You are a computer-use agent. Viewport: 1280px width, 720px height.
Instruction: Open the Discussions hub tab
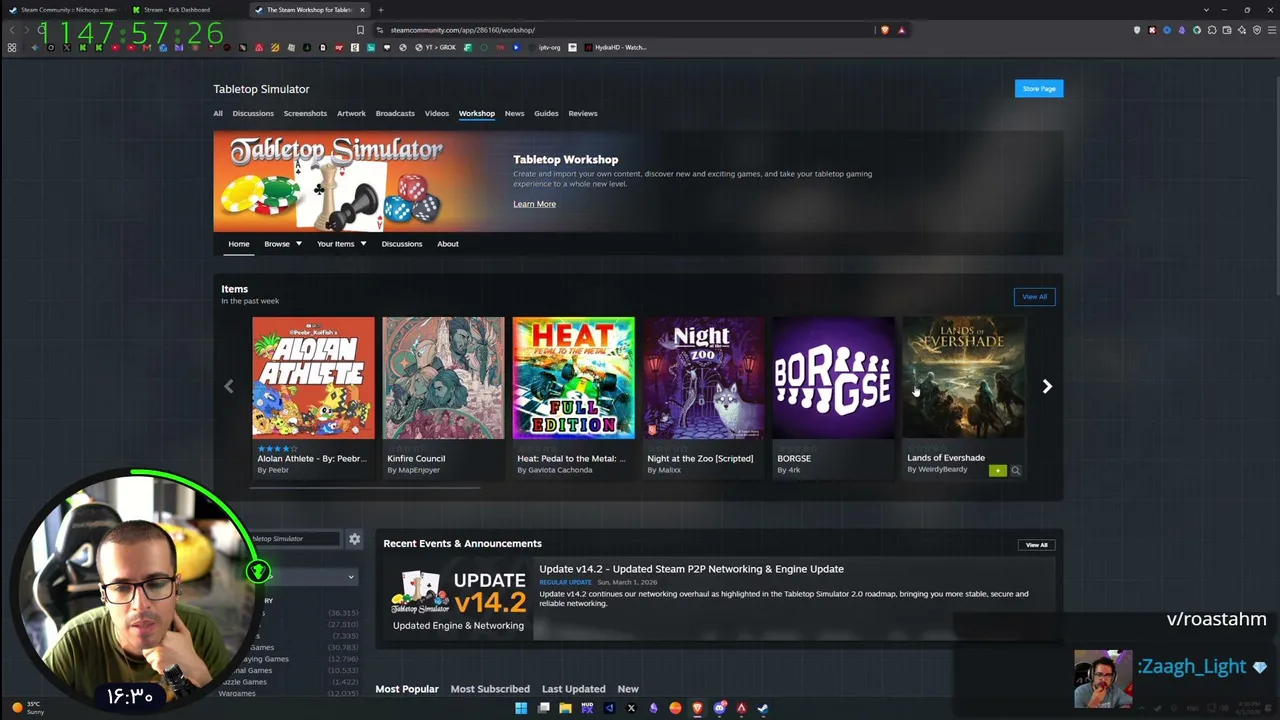coord(253,113)
